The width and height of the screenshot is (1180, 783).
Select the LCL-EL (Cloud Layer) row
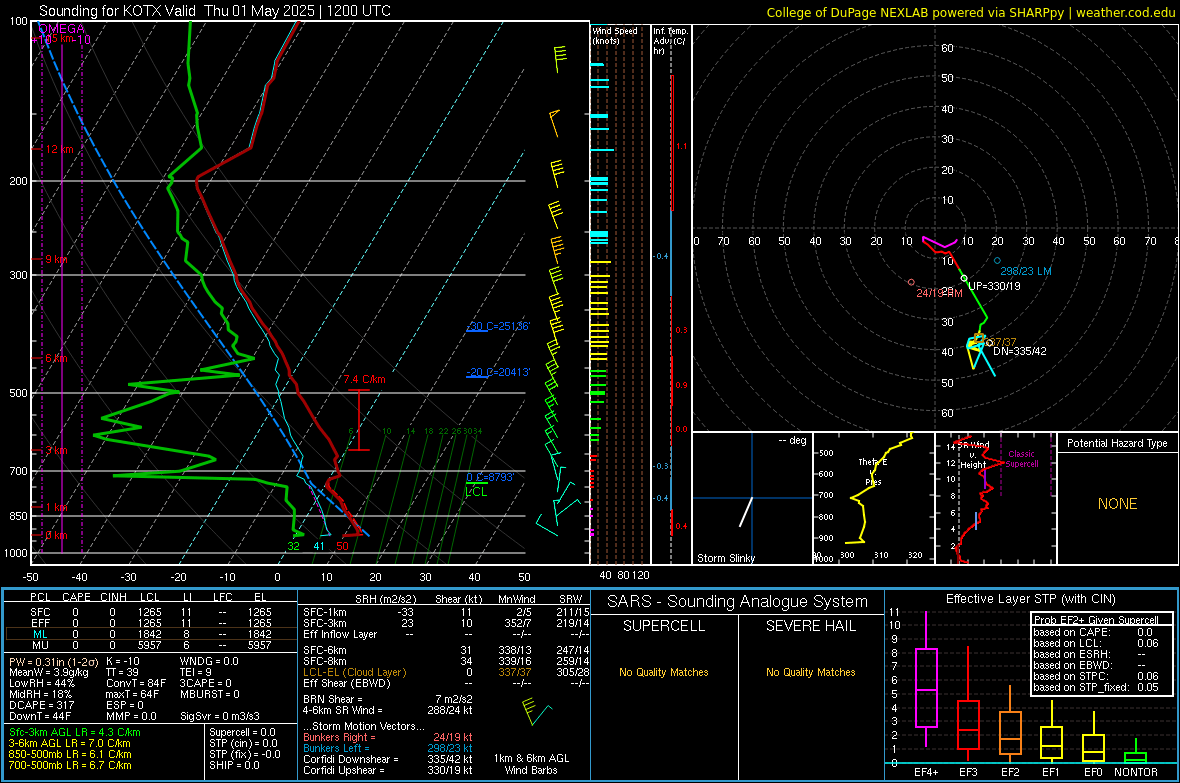click(447, 672)
